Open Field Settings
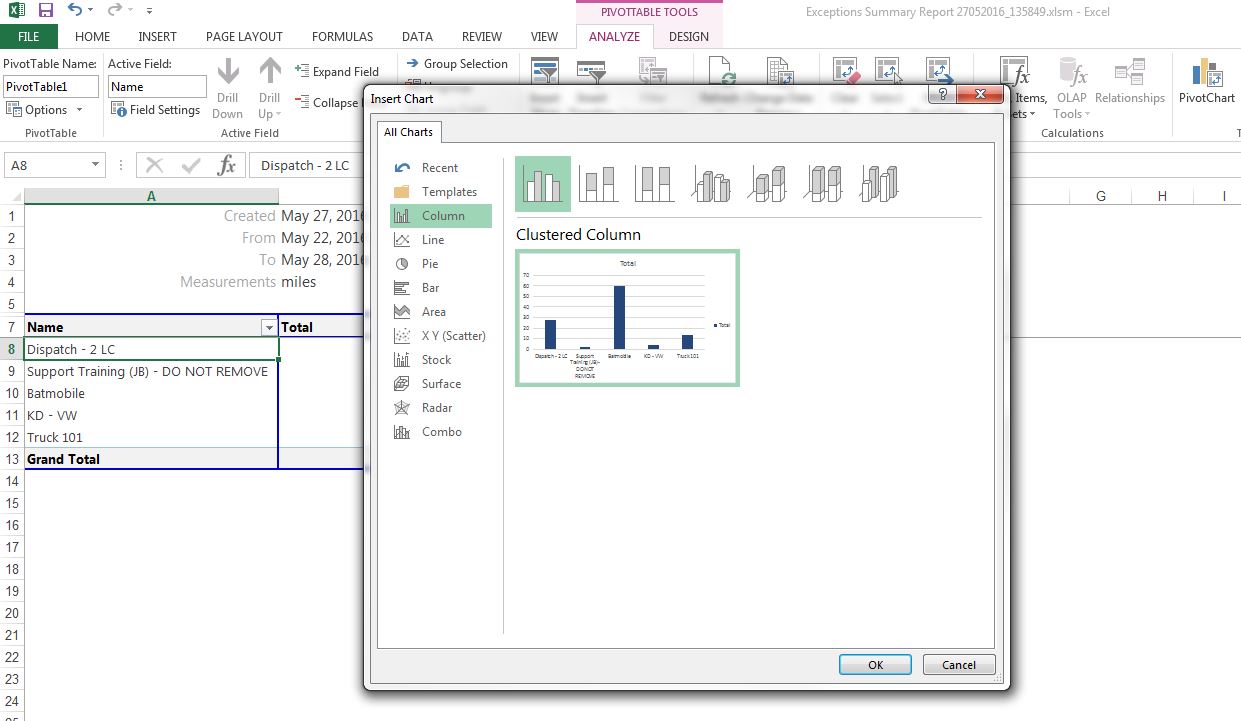 (157, 110)
